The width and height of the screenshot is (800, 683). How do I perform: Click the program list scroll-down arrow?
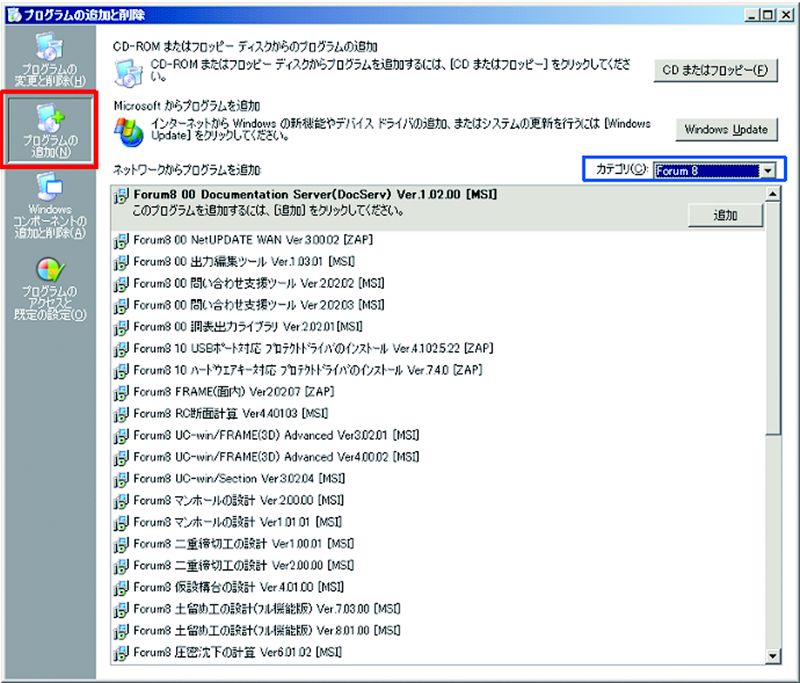773,656
